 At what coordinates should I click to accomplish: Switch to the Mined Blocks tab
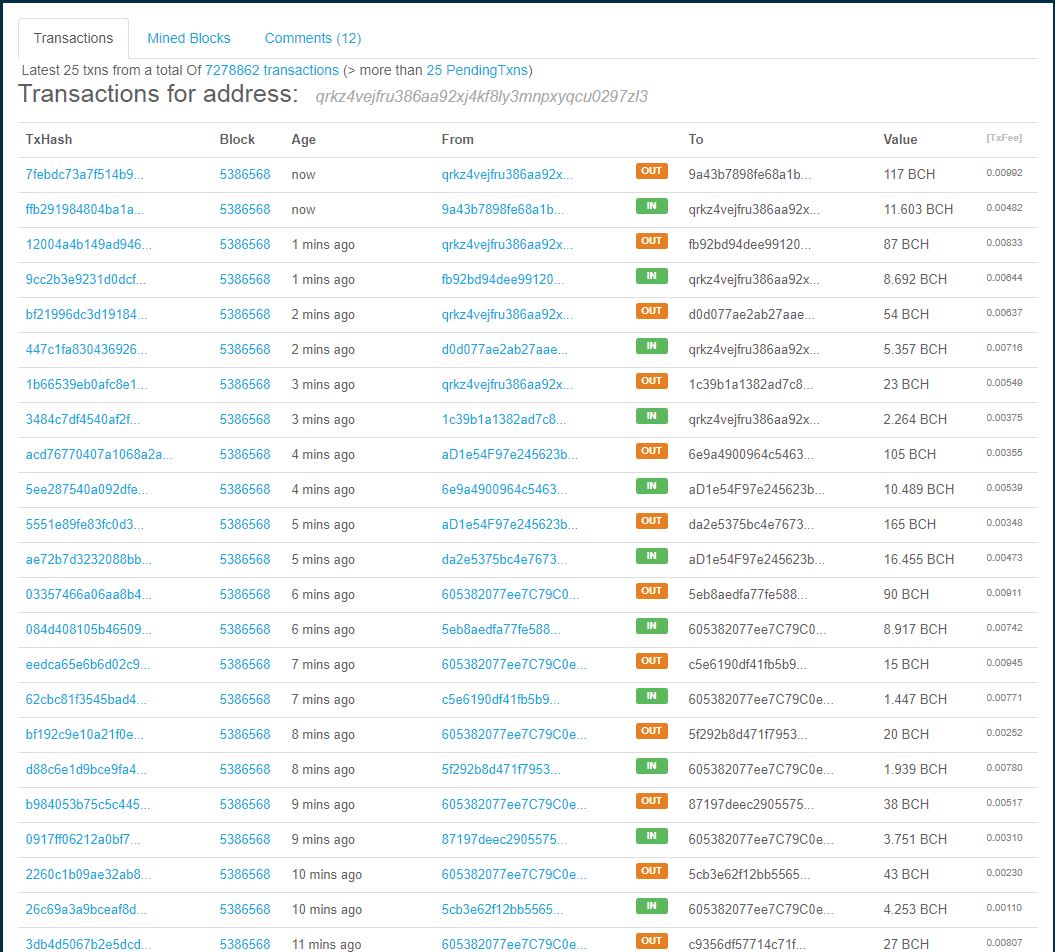(188, 38)
